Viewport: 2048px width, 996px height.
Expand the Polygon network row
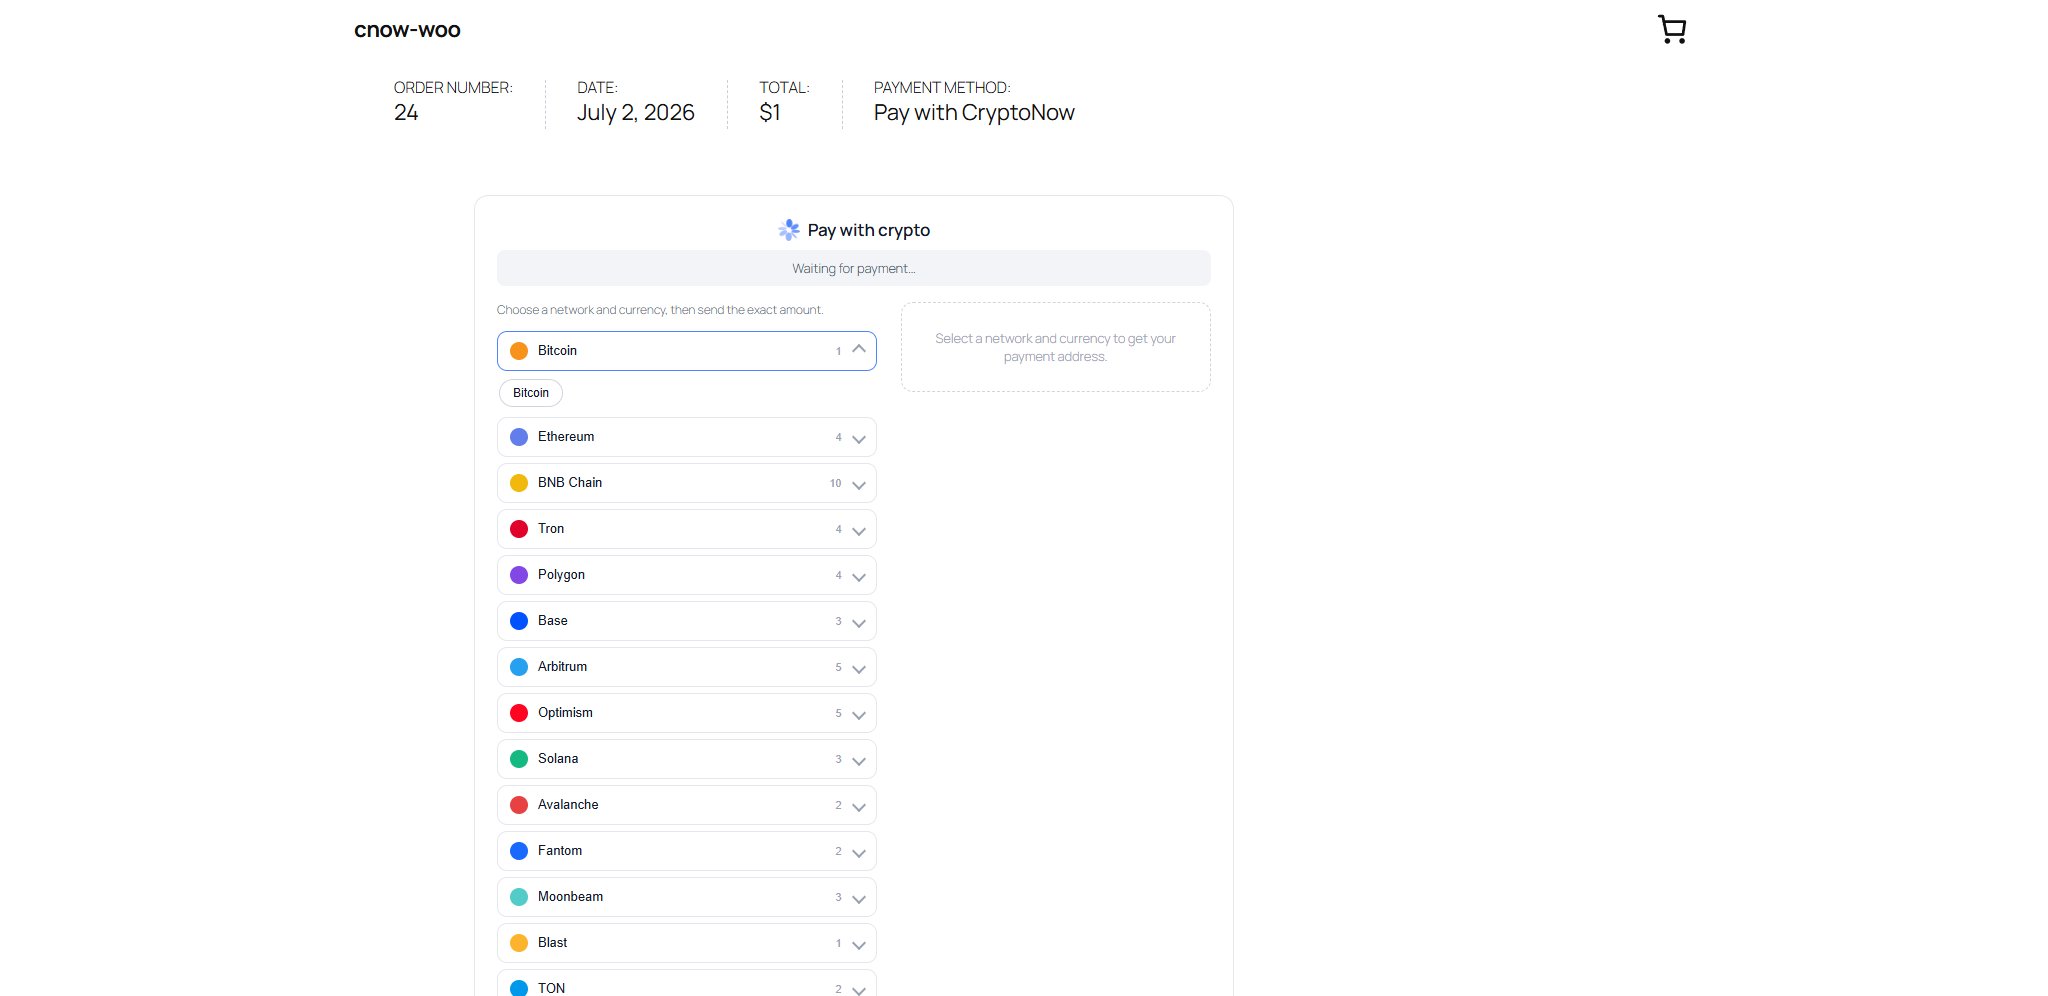tap(687, 575)
